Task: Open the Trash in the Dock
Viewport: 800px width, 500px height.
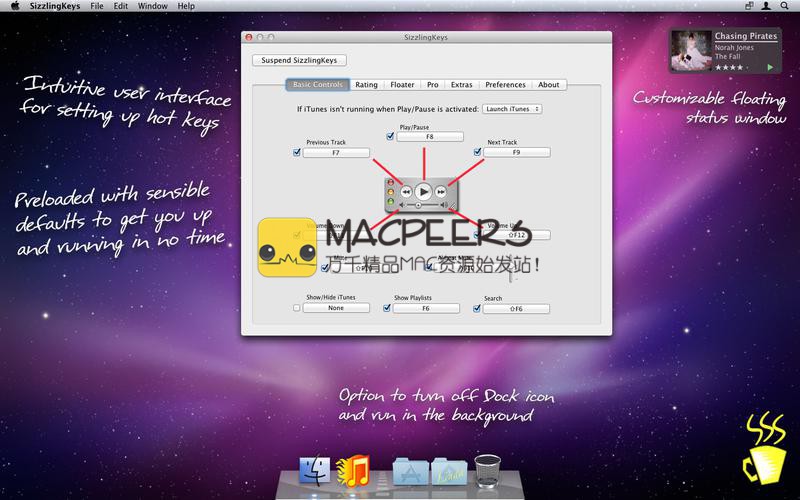Action: tap(487, 470)
